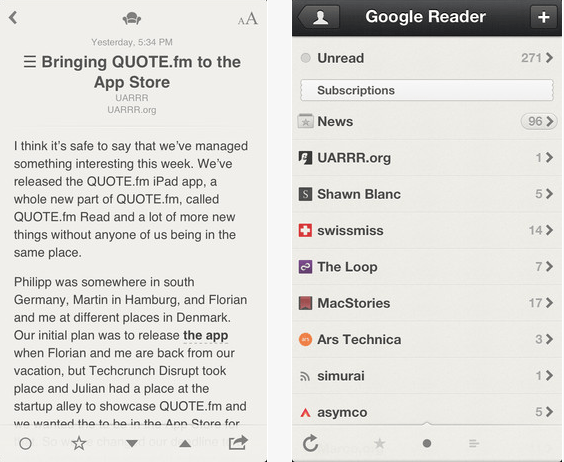Tap the simurai RSS icon
This screenshot has width=564, height=462.
point(305,376)
